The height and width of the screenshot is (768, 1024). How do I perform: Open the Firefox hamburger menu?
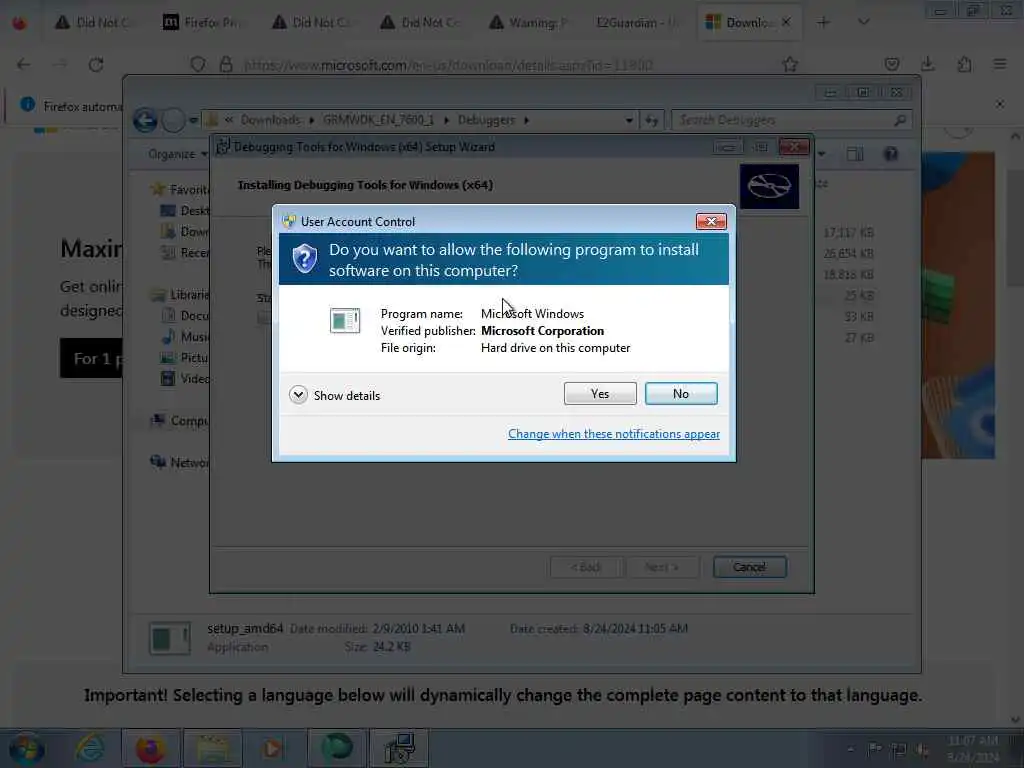[1000, 65]
